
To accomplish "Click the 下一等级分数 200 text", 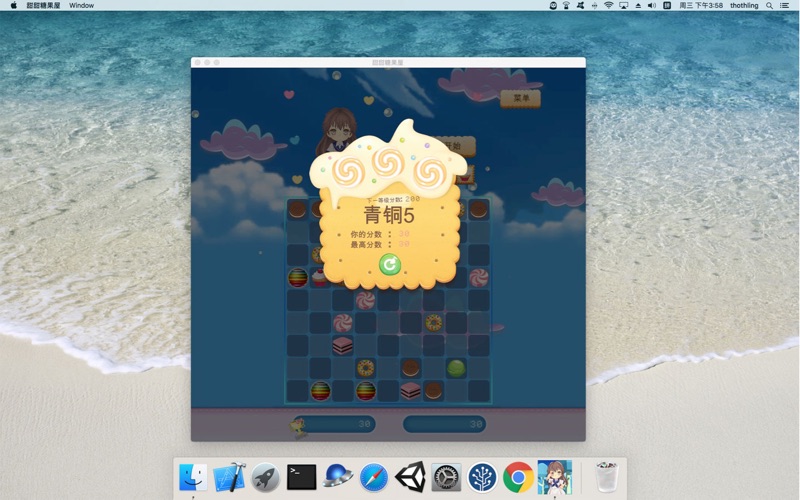I will tap(393, 199).
